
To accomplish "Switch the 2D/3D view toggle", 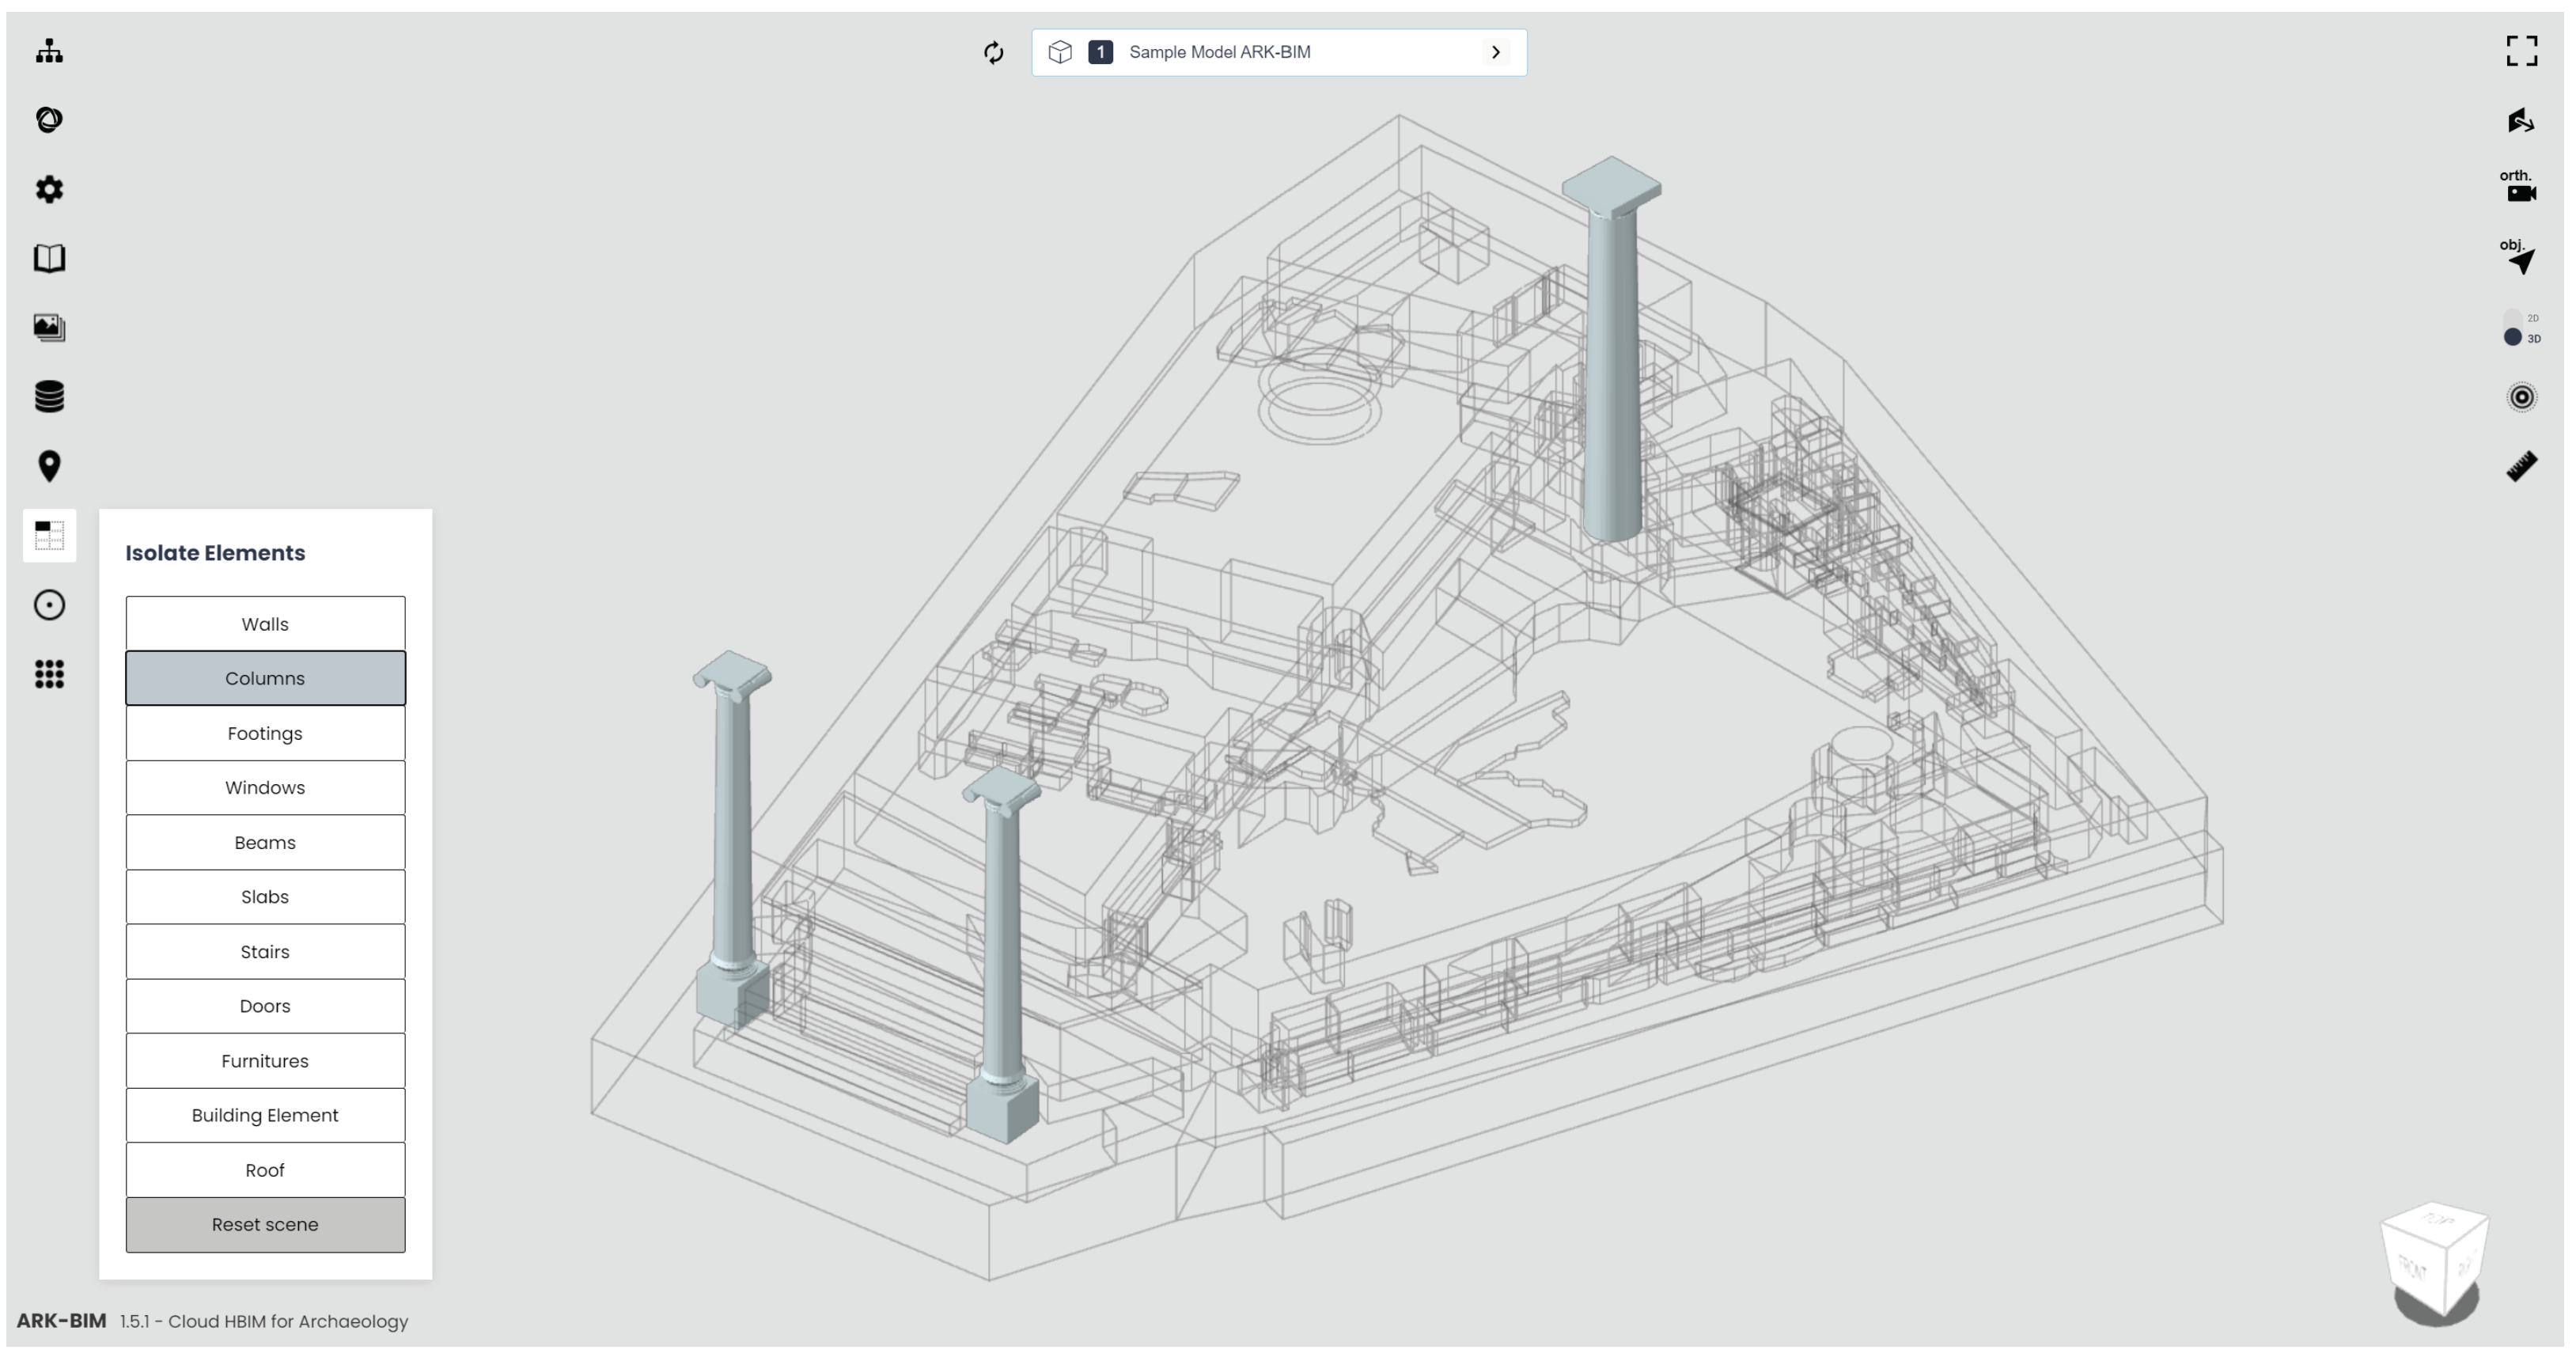I will click(2514, 328).
